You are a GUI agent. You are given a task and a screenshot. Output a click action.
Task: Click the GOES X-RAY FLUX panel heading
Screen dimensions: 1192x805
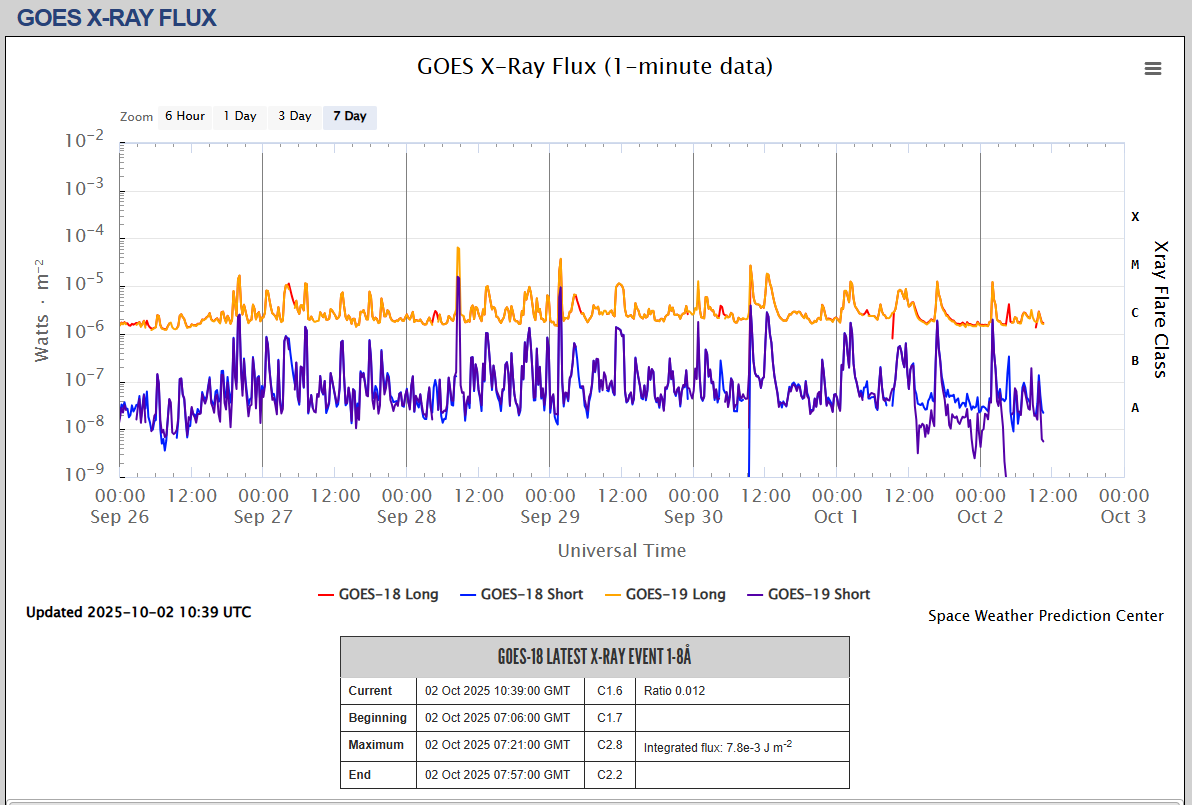(x=117, y=17)
